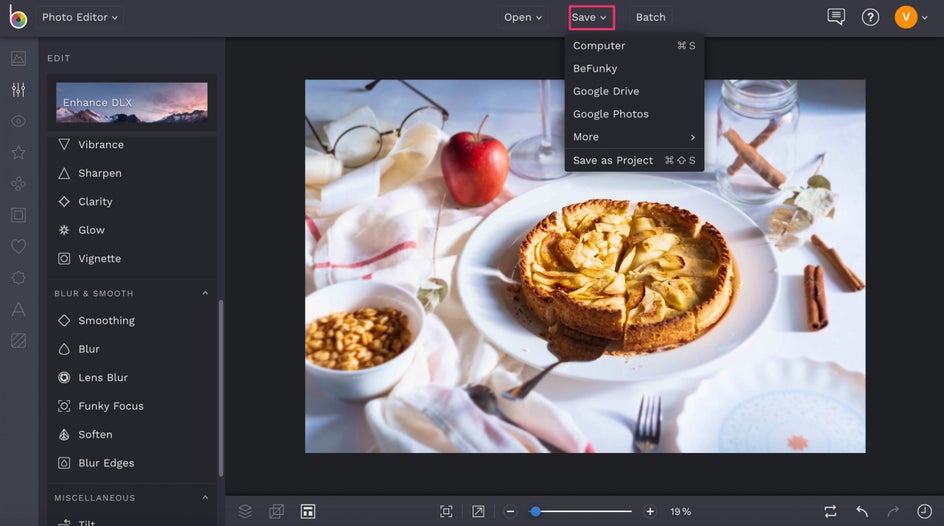Viewport: 944px width, 526px height.
Task: Open the Graphics heart sidebar icon
Action: [19, 246]
